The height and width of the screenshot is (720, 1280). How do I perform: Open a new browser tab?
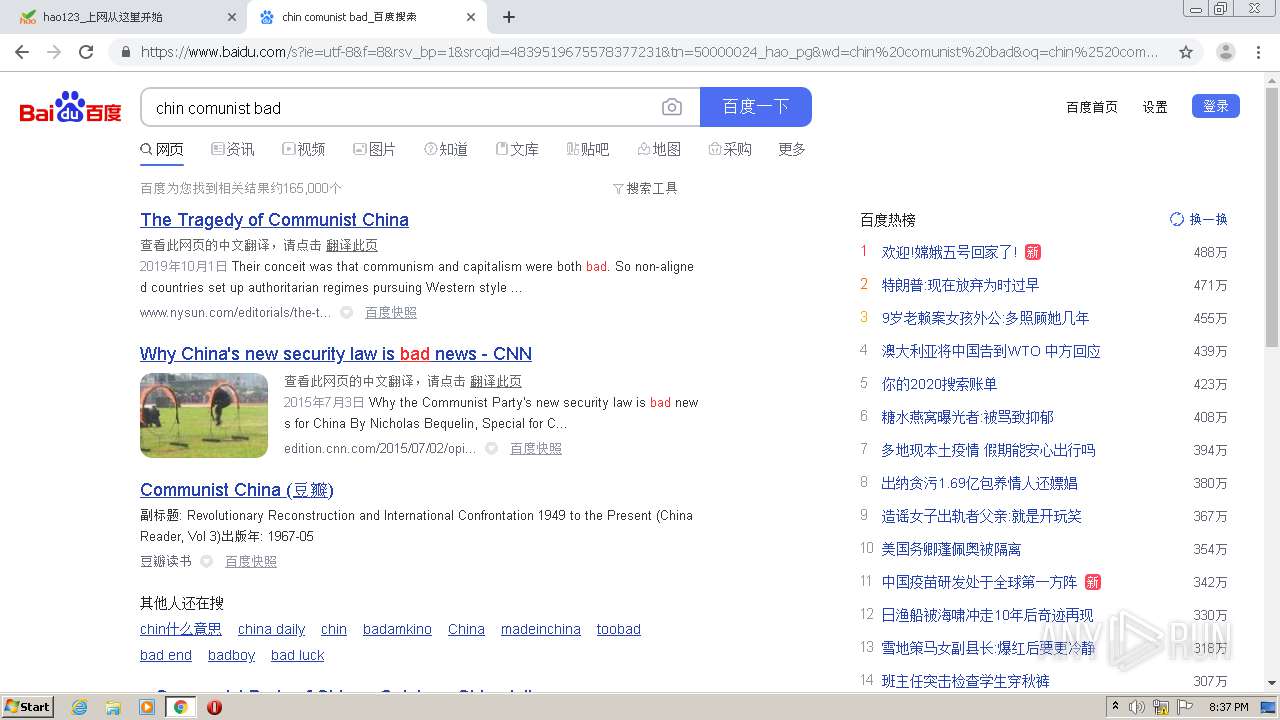(x=509, y=17)
